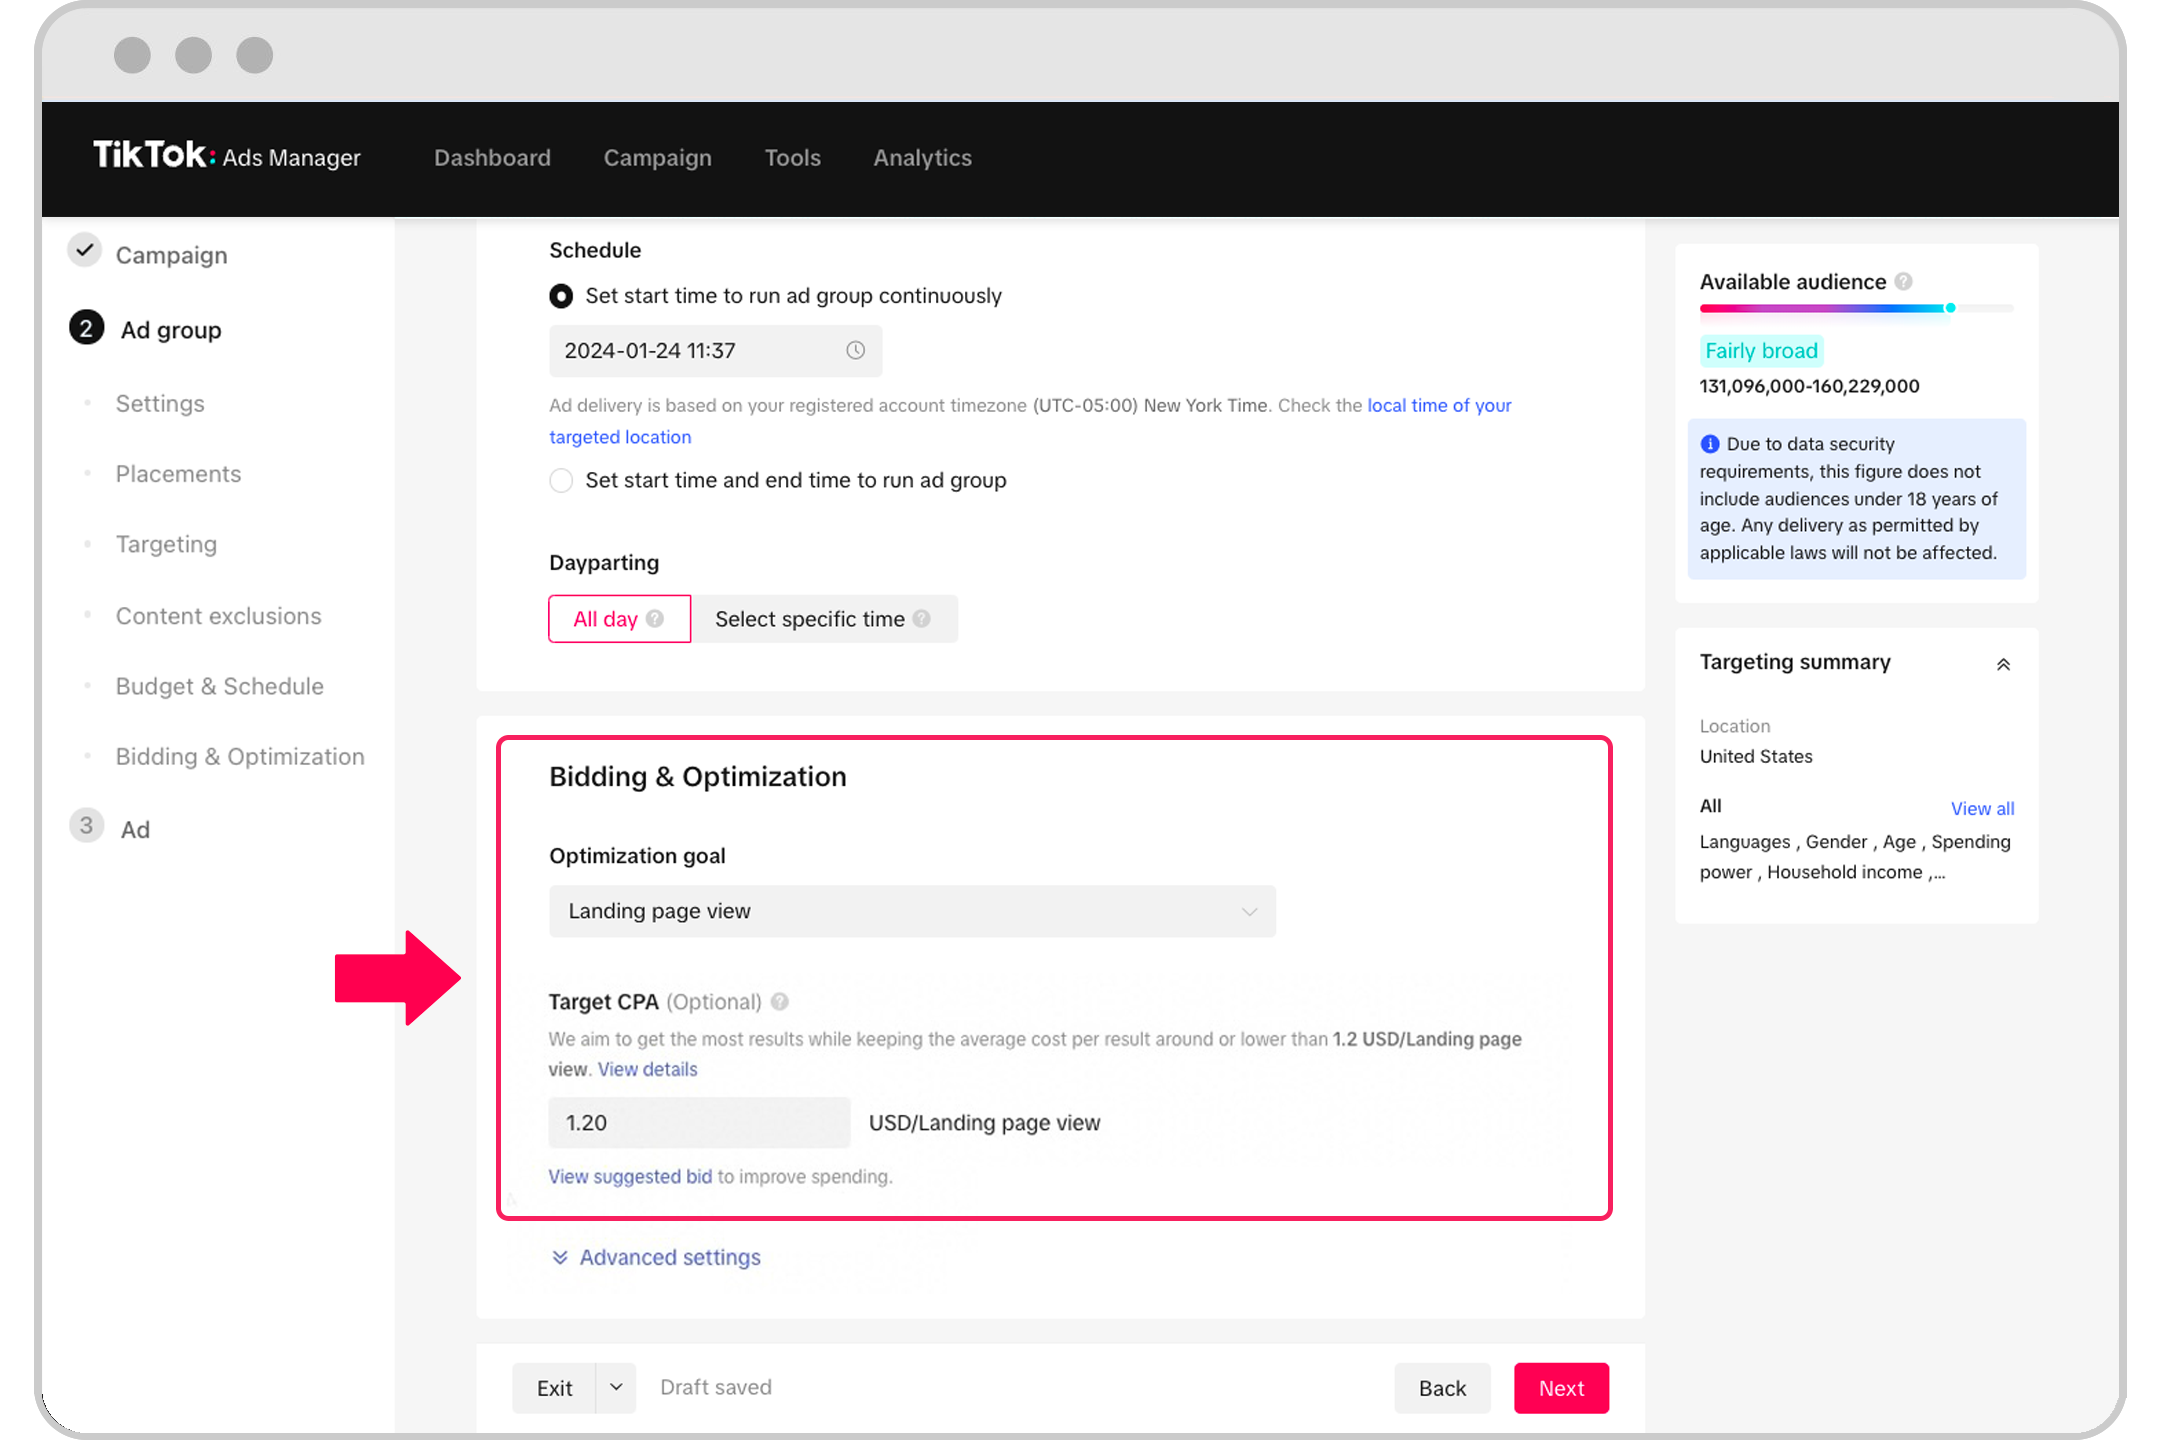Image resolution: width=2160 pixels, height=1440 pixels.
Task: Select run ad group continuously radio option
Action: pos(562,296)
